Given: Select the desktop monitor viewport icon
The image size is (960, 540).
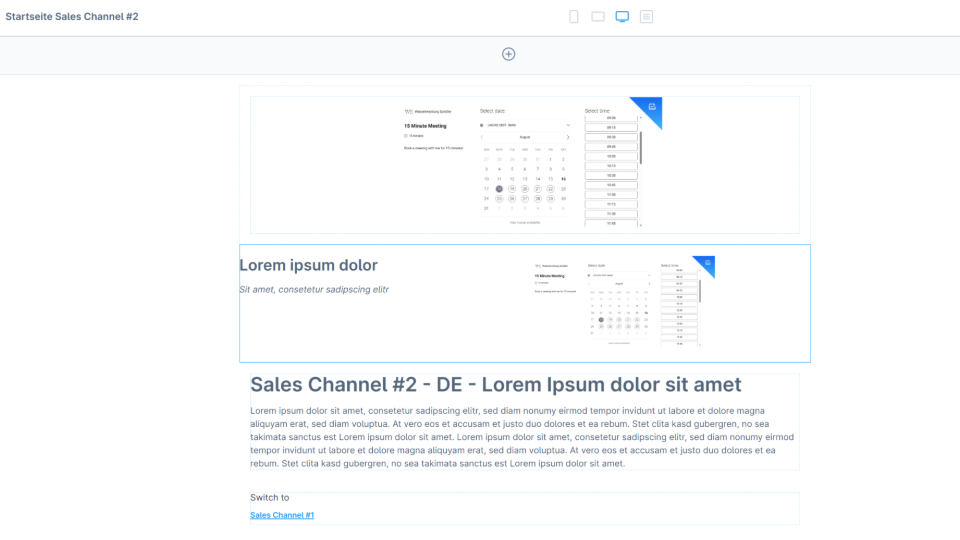Looking at the screenshot, I should [622, 17].
